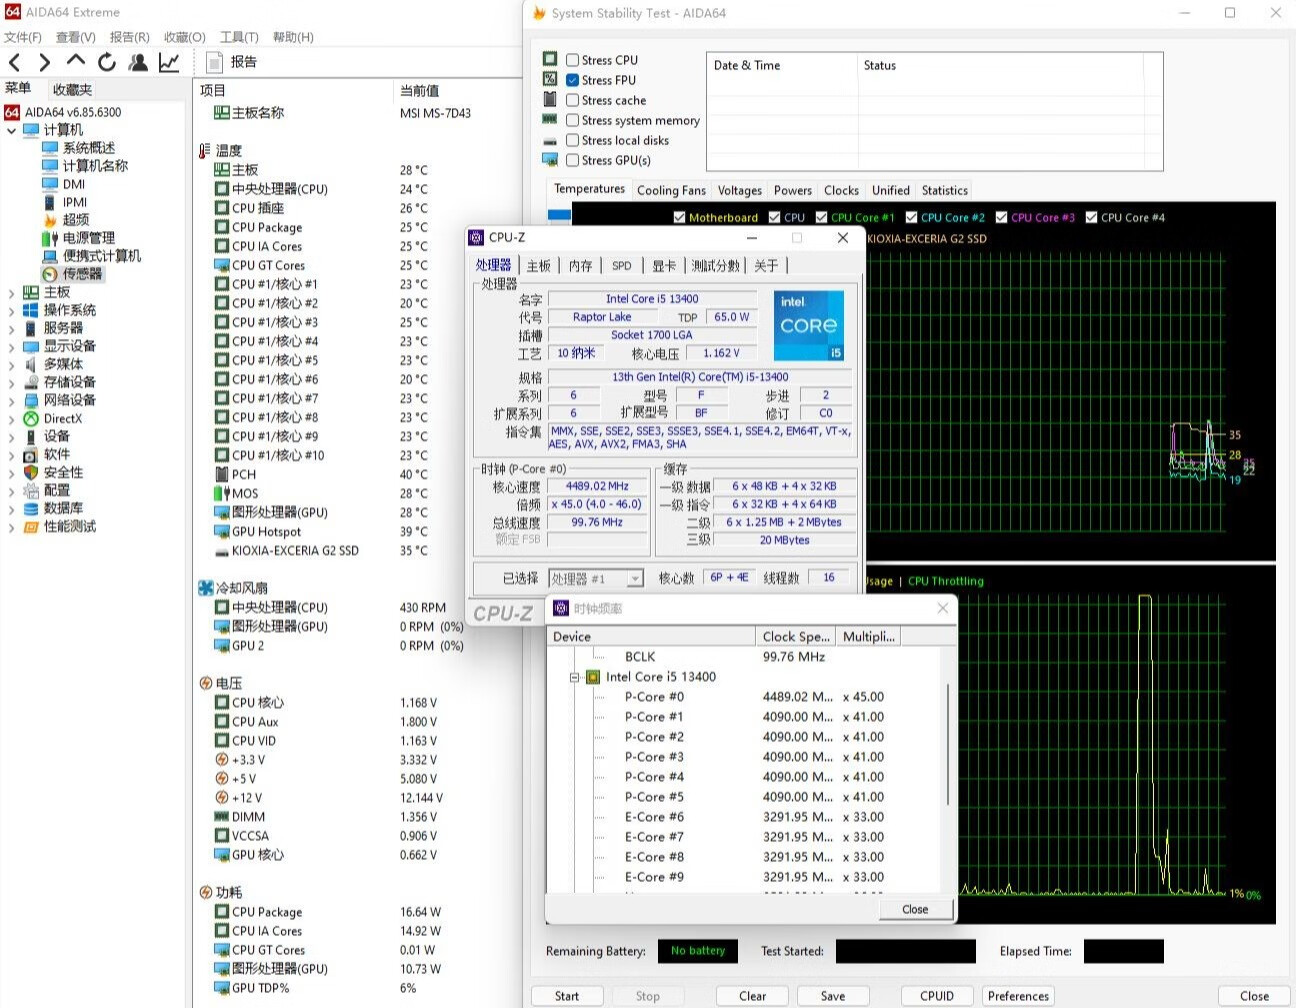Open the graph chart toolbar icon
The image size is (1296, 1008).
point(169,63)
